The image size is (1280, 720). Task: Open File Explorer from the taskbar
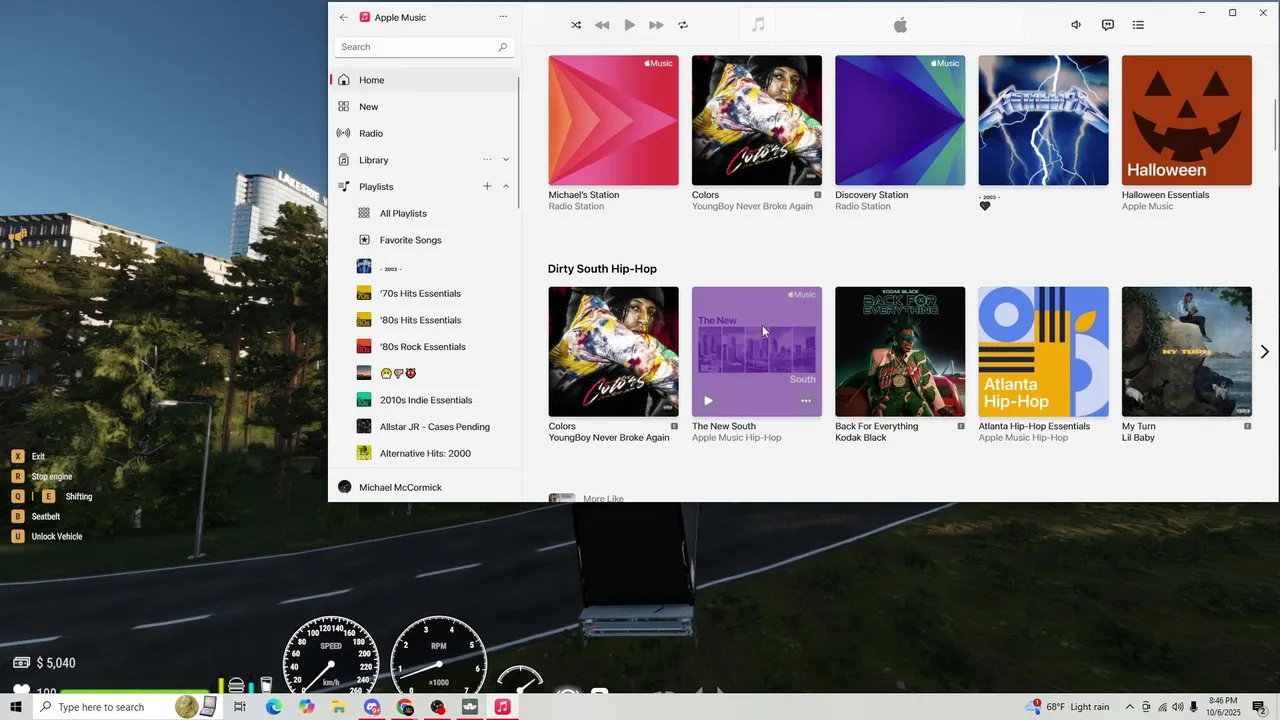(x=339, y=707)
